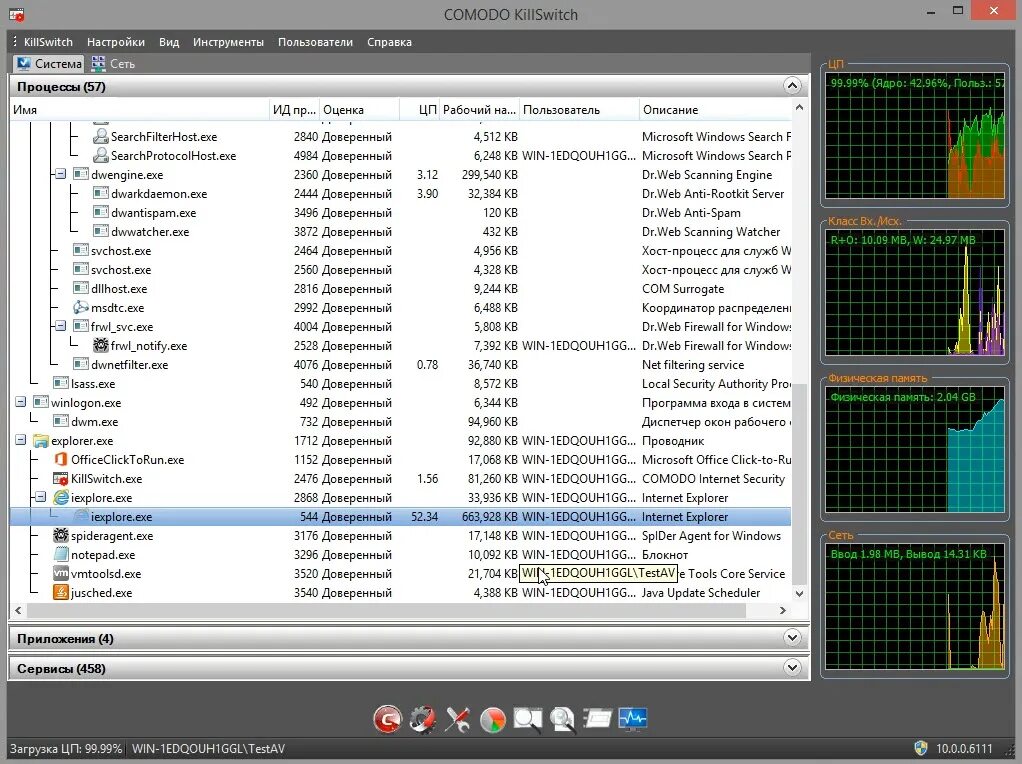Click the gear with red arrow icon
Image resolution: width=1022 pixels, height=764 pixels.
point(422,719)
